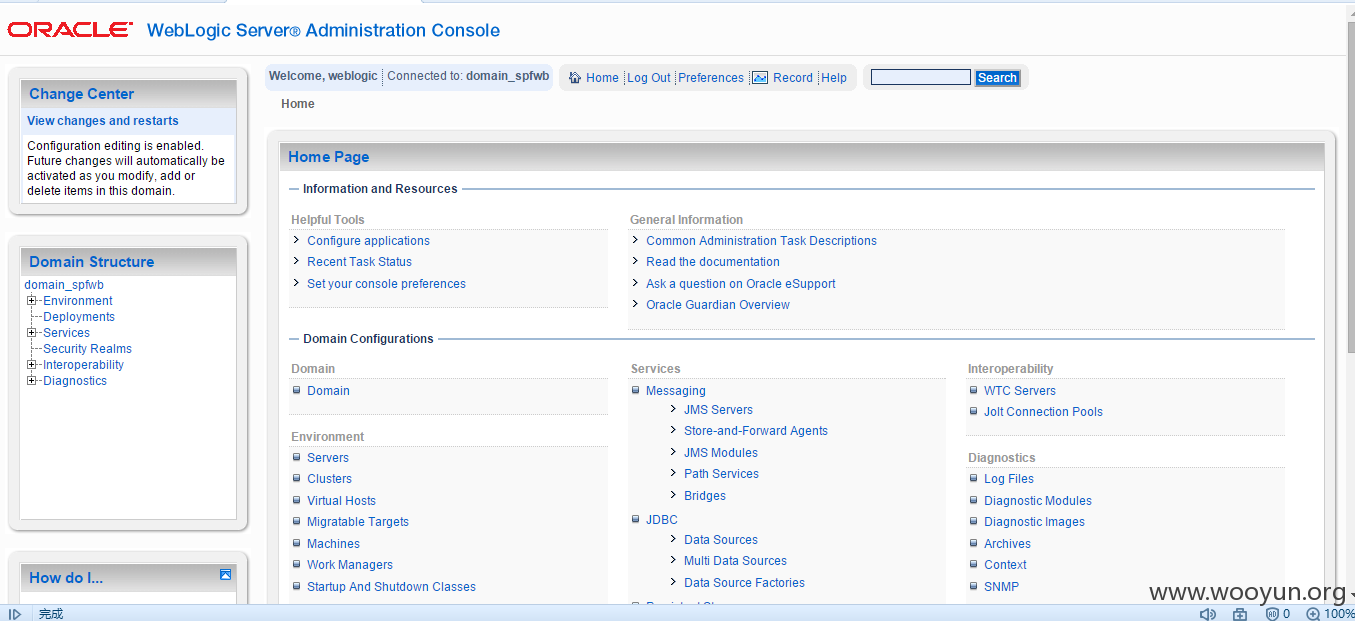Screen dimensions: 1355x621
Task: Click Log Out in top toolbar
Action: pos(649,78)
